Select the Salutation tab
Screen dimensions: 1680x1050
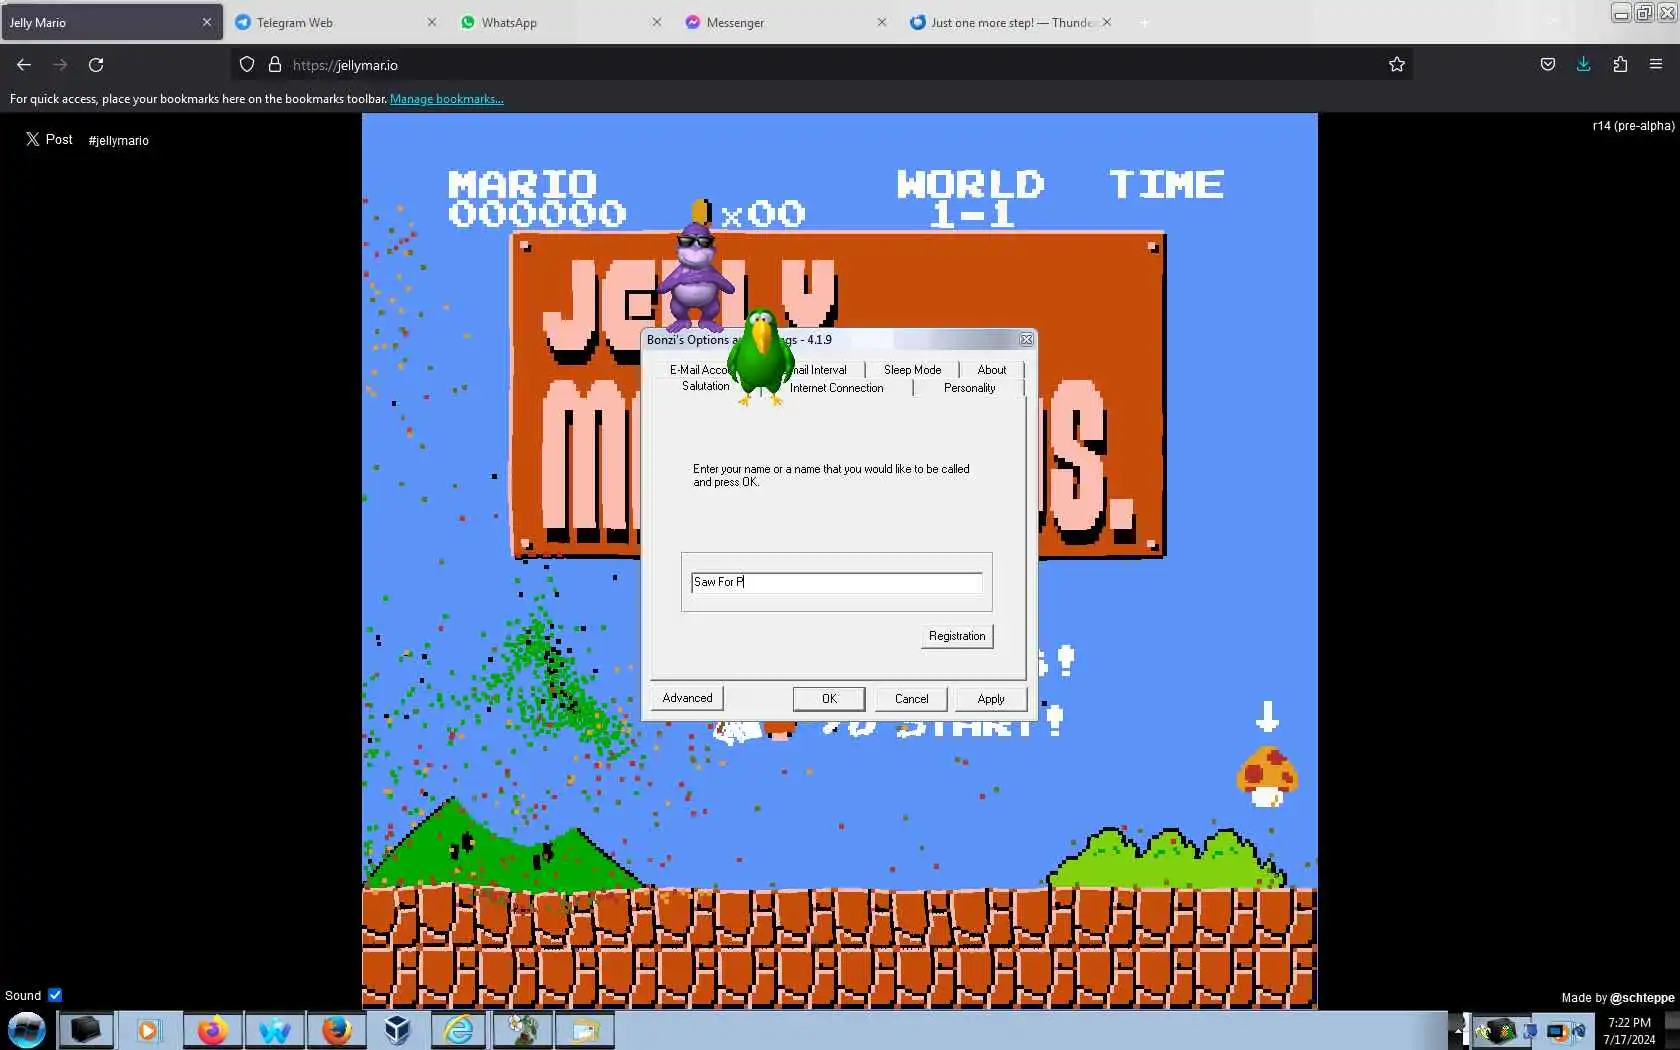pos(705,386)
